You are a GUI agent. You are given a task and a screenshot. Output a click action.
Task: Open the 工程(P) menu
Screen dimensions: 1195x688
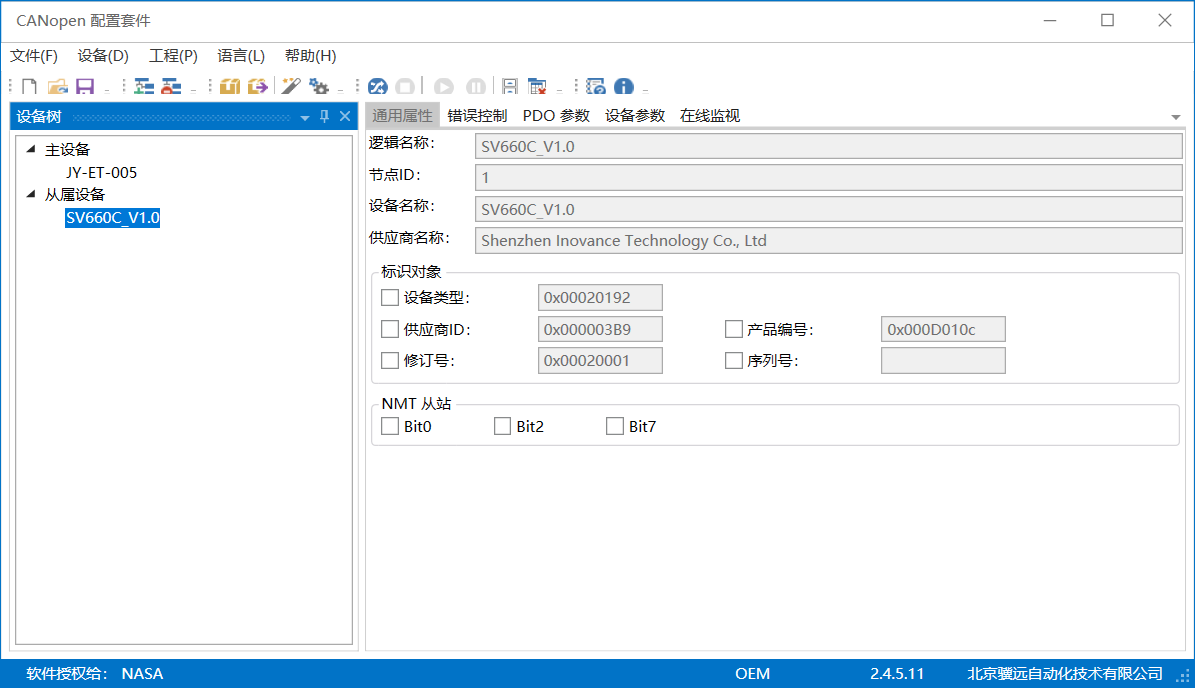click(x=173, y=56)
